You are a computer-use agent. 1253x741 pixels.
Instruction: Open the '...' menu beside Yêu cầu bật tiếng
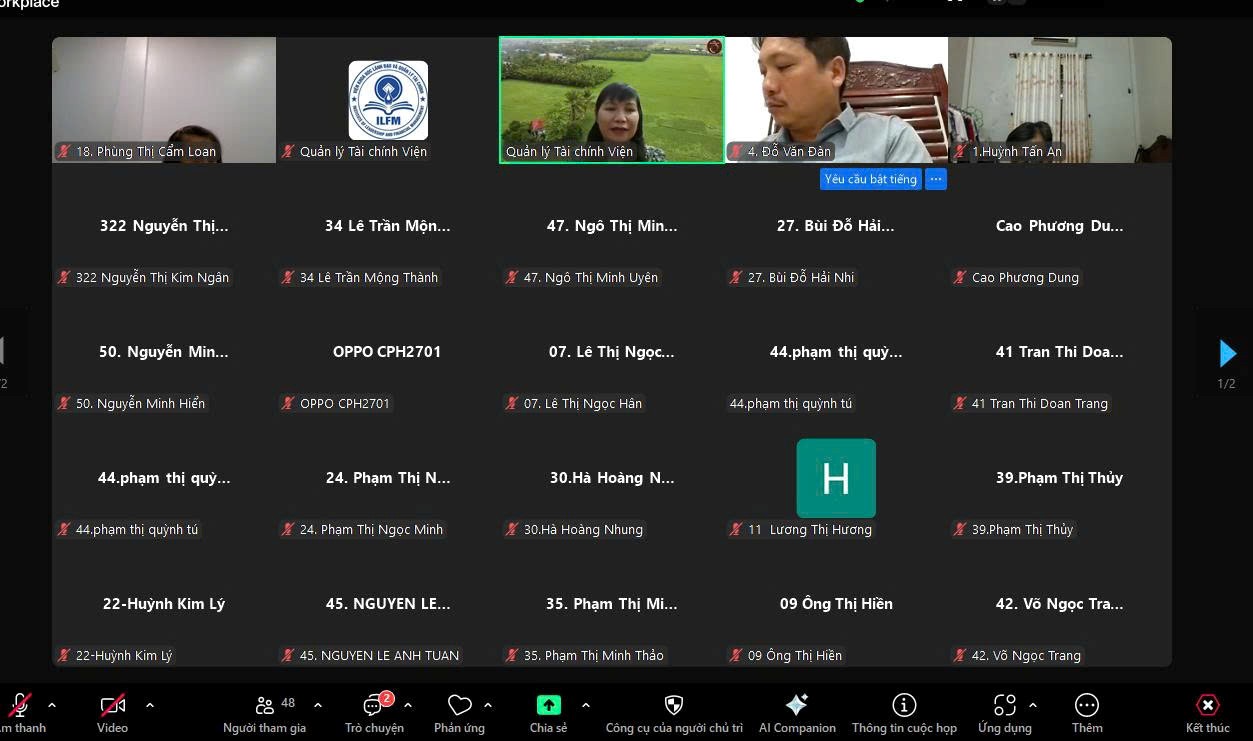click(936, 178)
